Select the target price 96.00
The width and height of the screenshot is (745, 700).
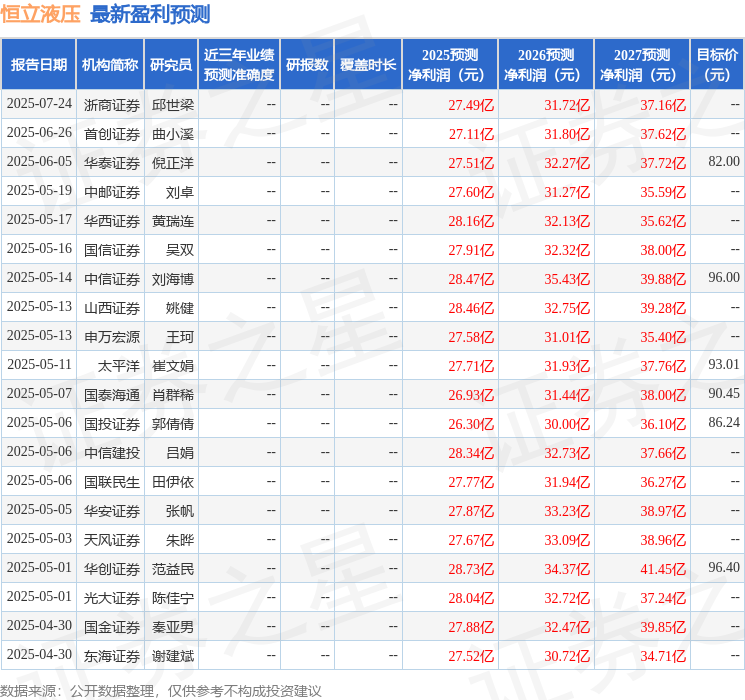click(724, 278)
